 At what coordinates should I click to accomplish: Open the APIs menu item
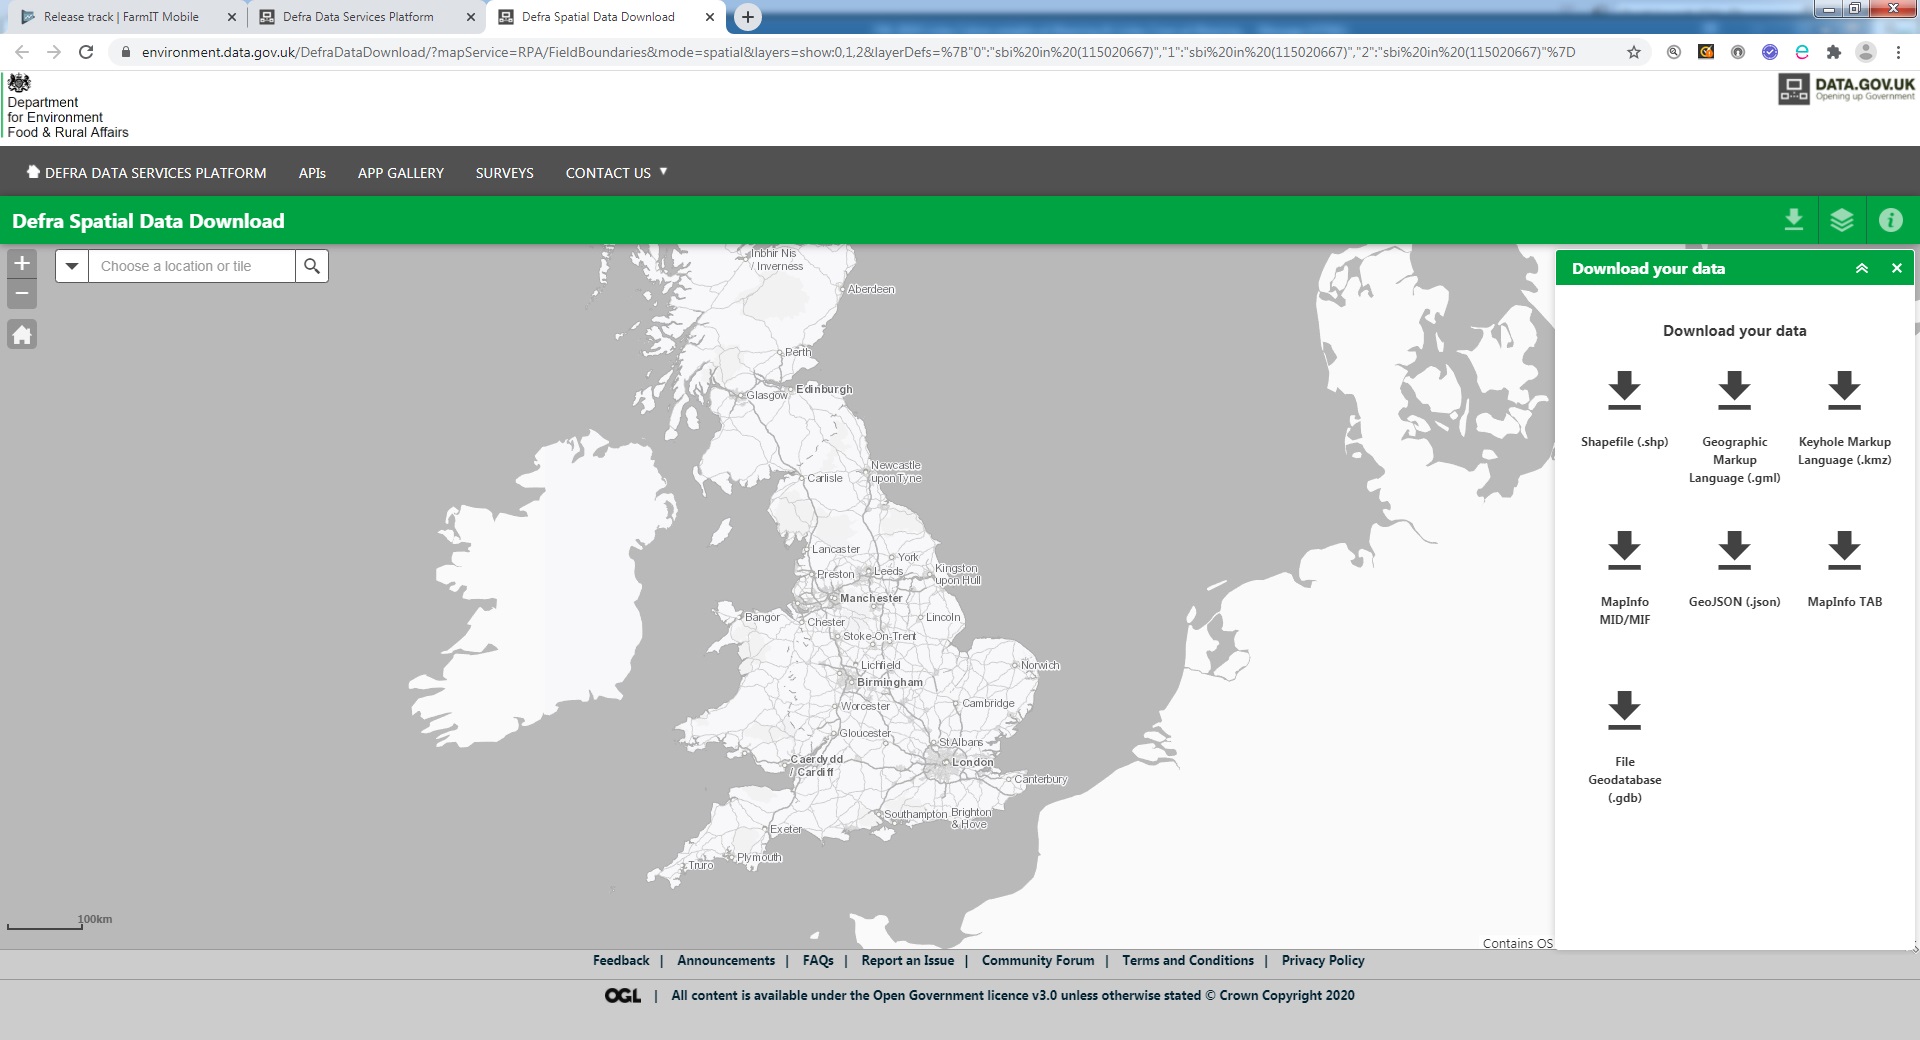312,173
